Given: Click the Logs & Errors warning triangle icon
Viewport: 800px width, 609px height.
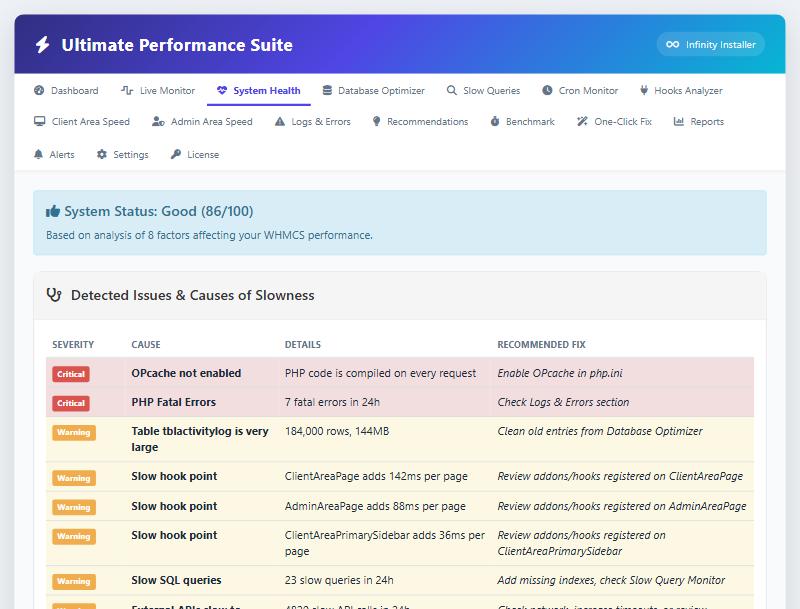Looking at the screenshot, I should click(x=280, y=121).
